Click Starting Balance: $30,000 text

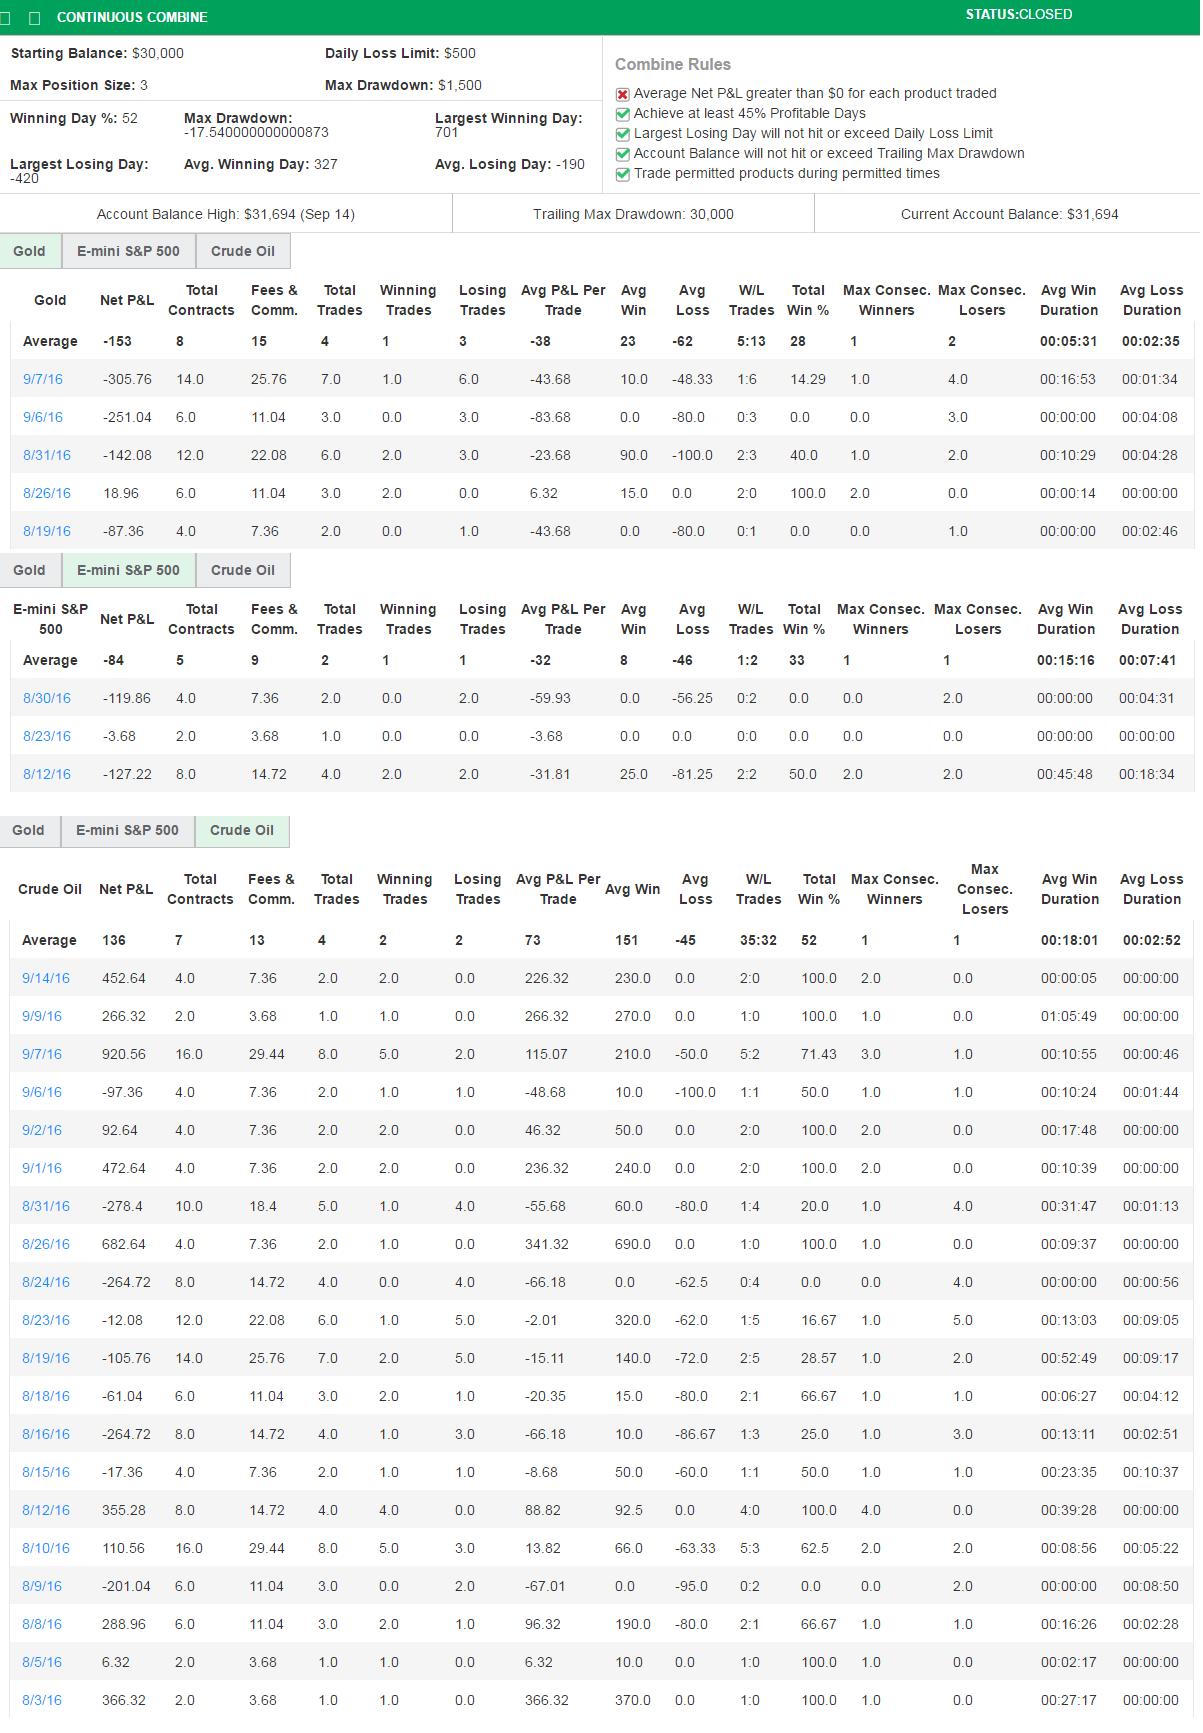click(97, 53)
